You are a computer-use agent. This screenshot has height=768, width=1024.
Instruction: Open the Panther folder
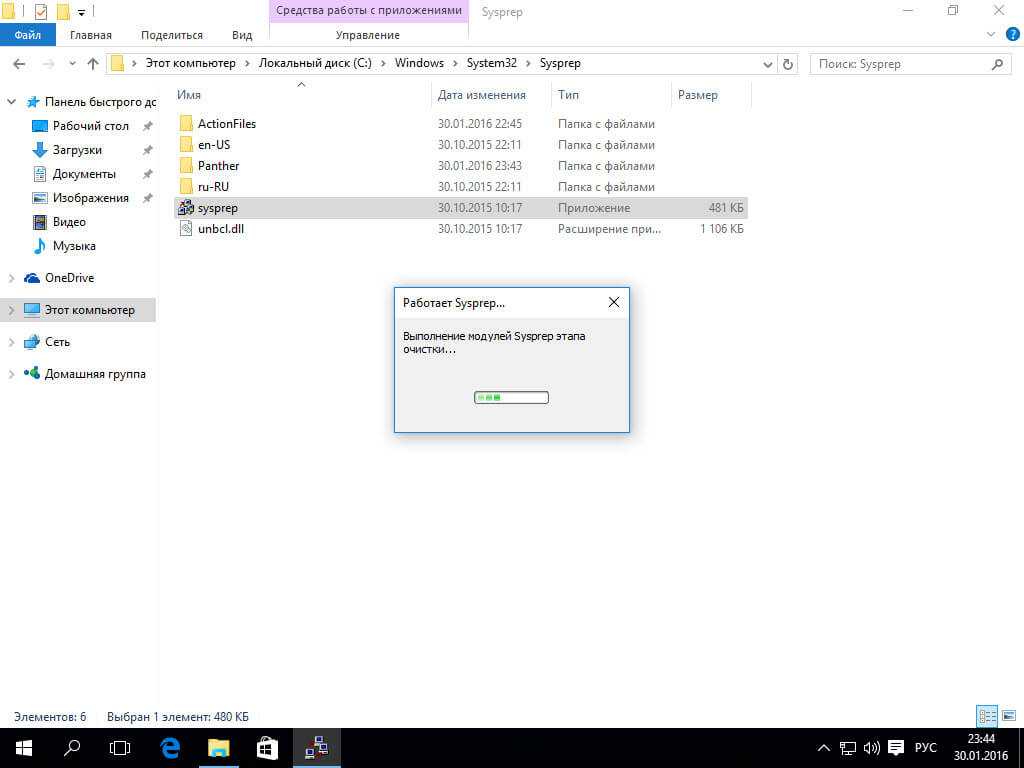[x=218, y=166]
